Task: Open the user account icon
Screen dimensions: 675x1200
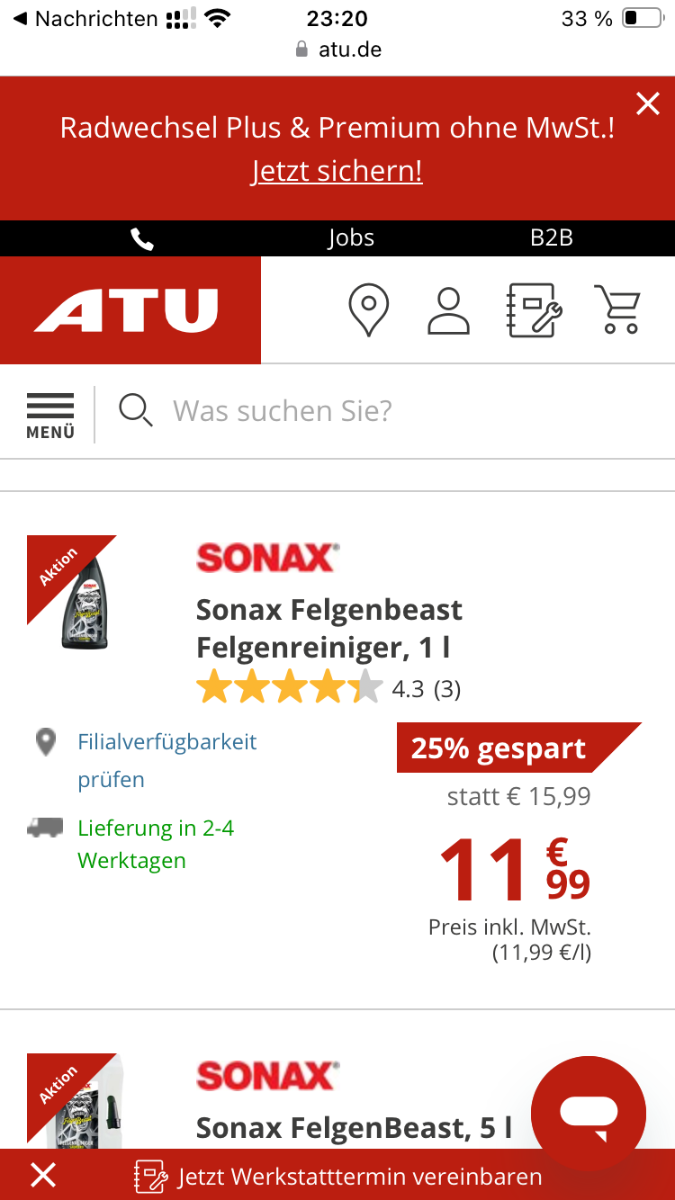Action: pos(448,310)
